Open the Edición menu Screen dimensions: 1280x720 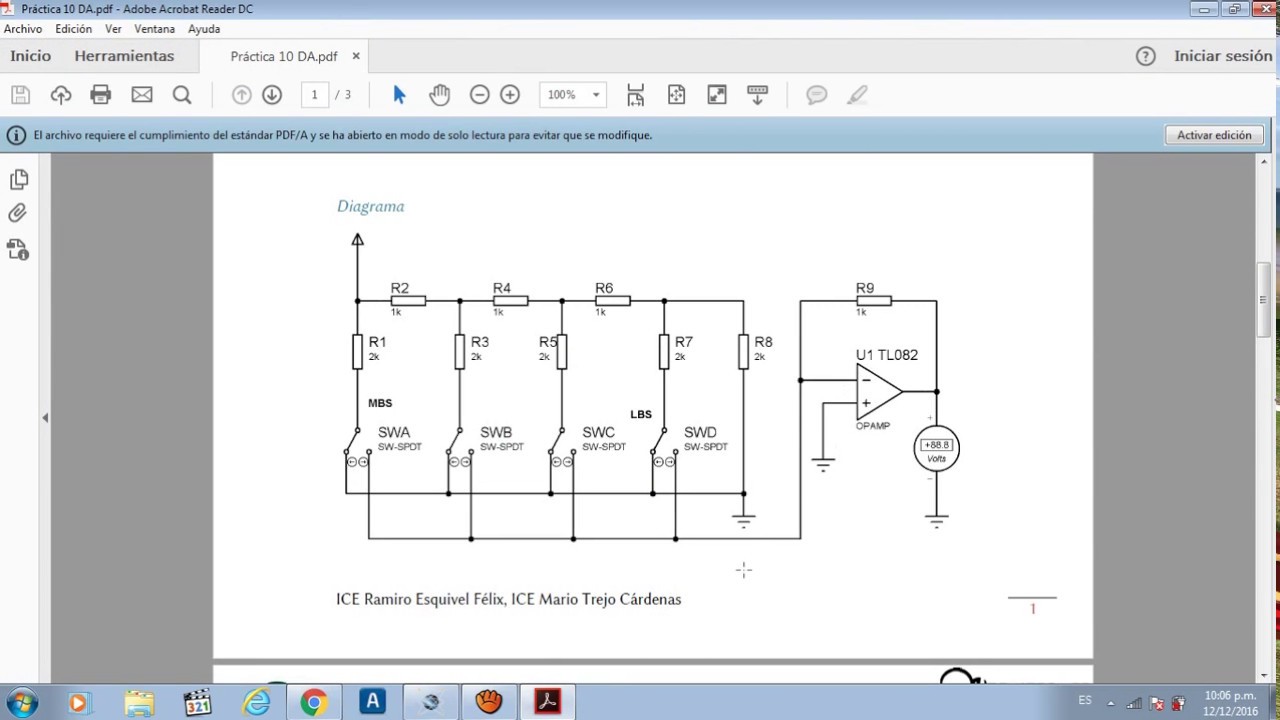click(74, 29)
